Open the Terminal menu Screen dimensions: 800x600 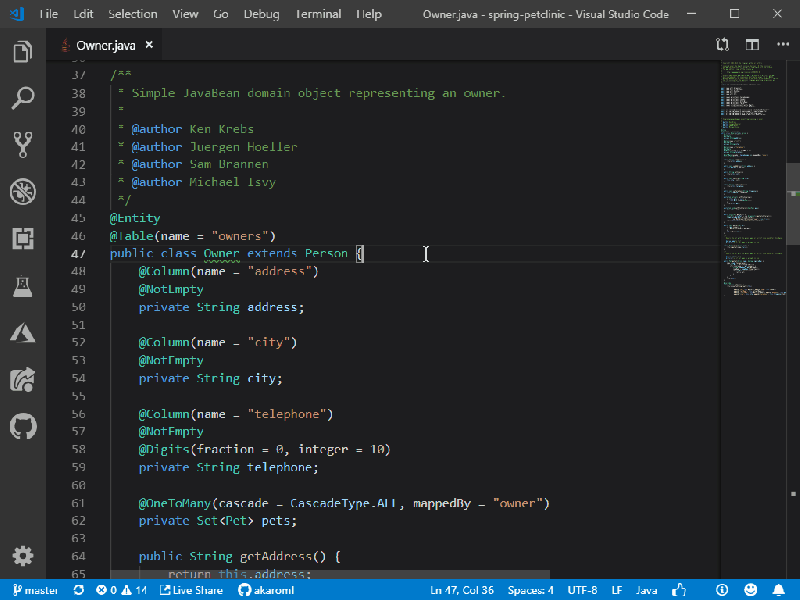tap(318, 14)
